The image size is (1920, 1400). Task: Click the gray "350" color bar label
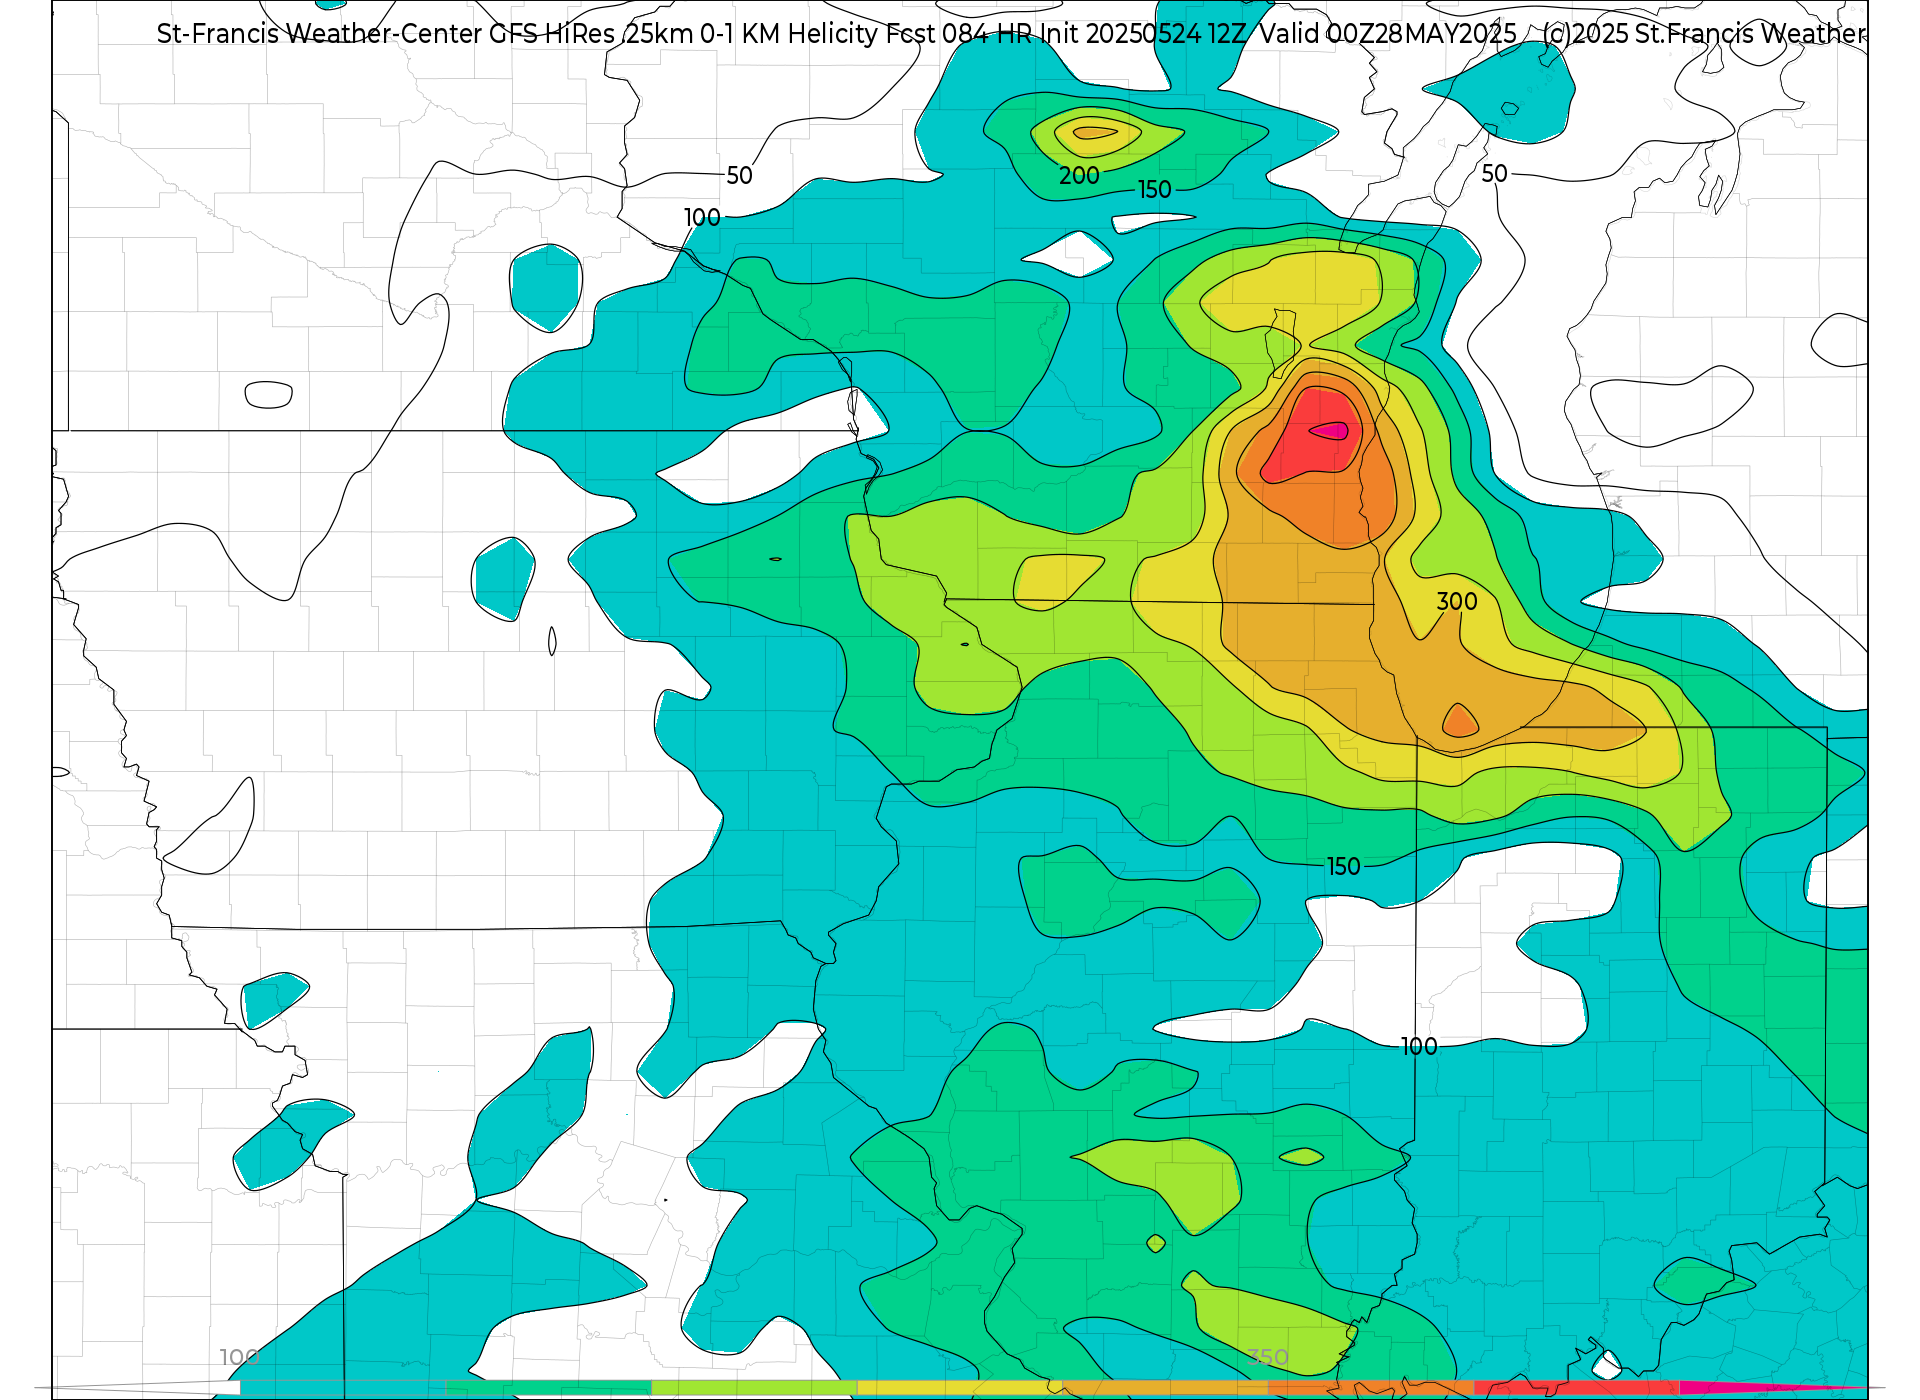click(1267, 1358)
